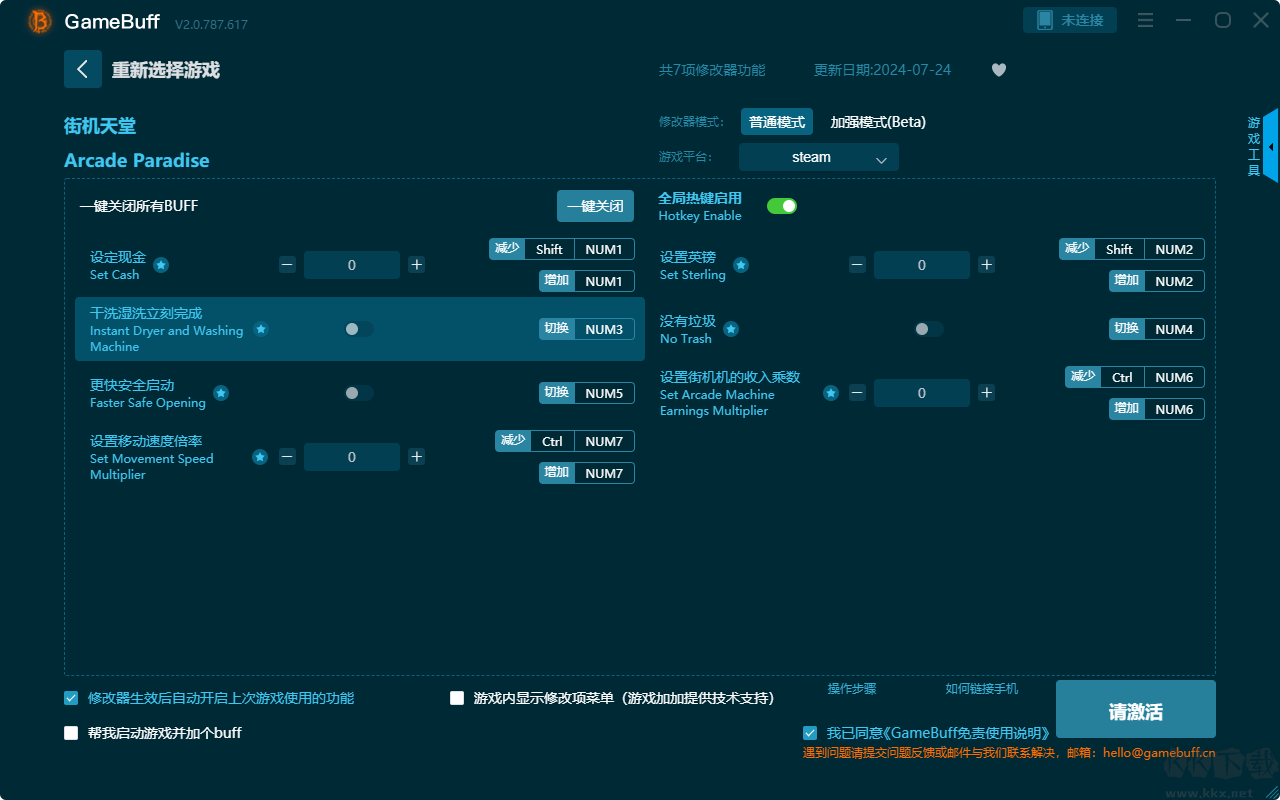Click the 增加 NUM2 hotkey button
The image size is (1280, 800).
1157,281
